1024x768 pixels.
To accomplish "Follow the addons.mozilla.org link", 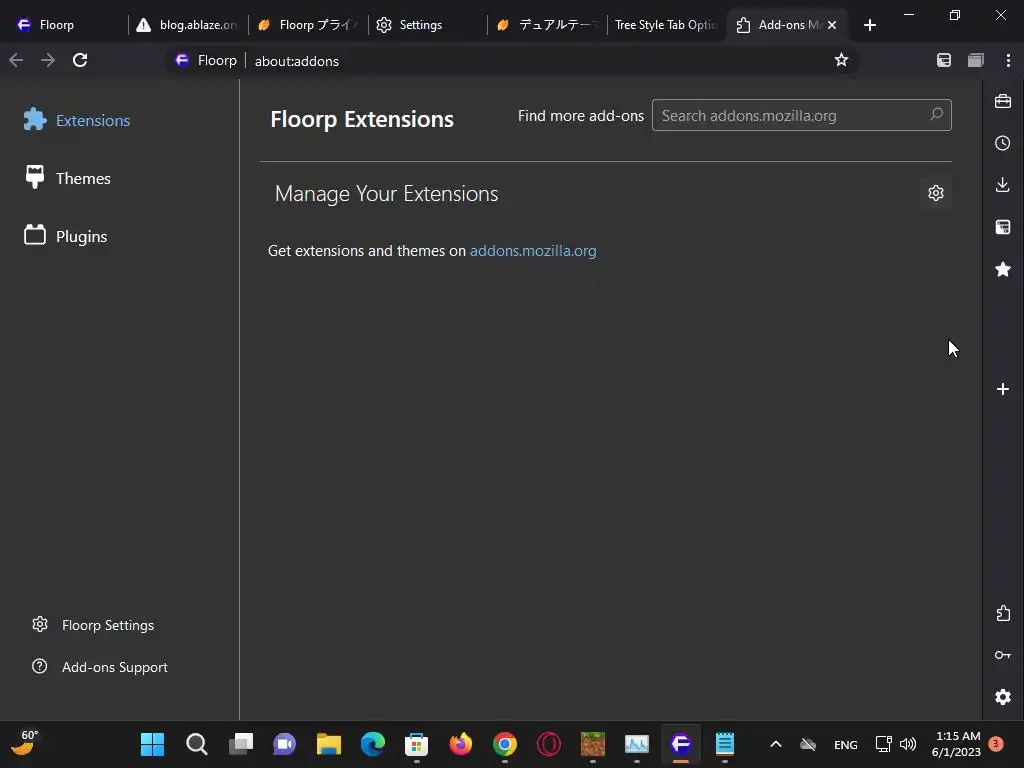I will tap(533, 251).
